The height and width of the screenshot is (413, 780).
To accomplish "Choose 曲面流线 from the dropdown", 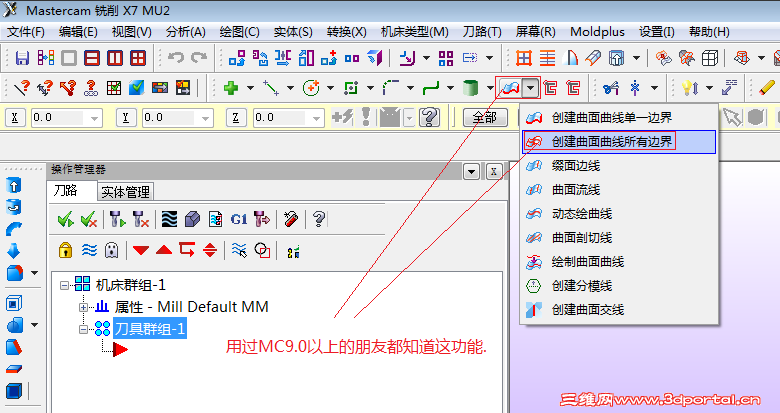I will pyautogui.click(x=619, y=190).
